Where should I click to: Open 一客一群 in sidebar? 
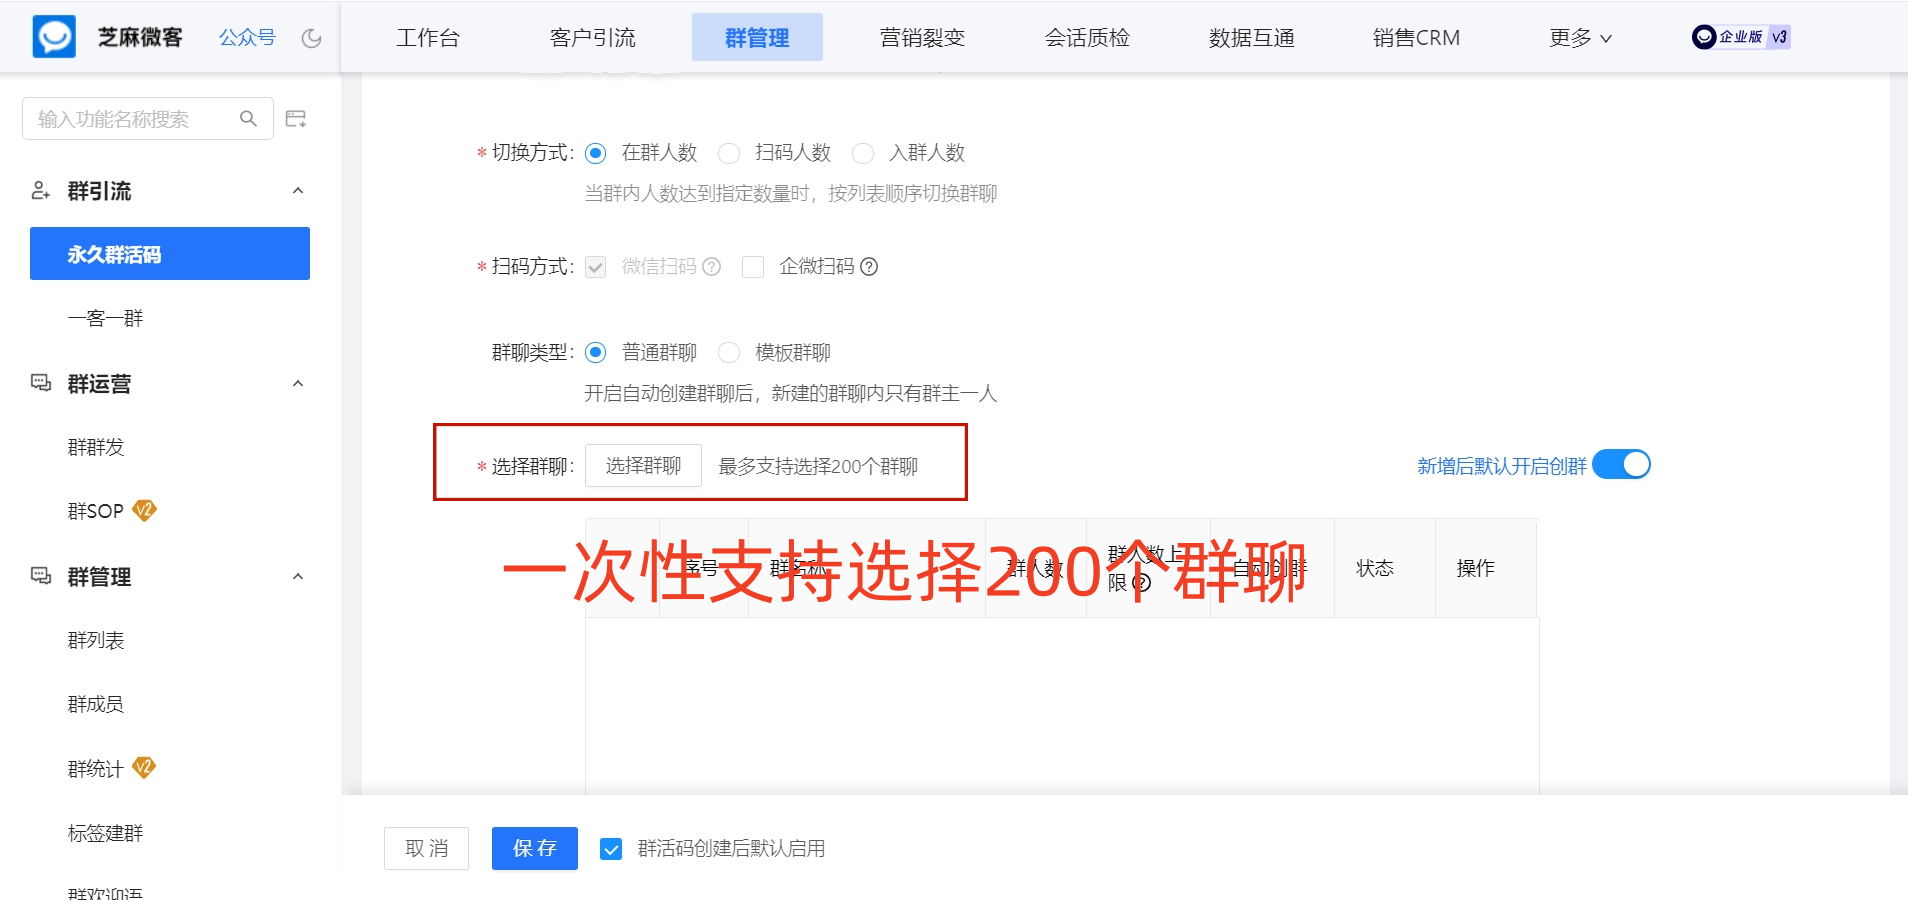105,318
